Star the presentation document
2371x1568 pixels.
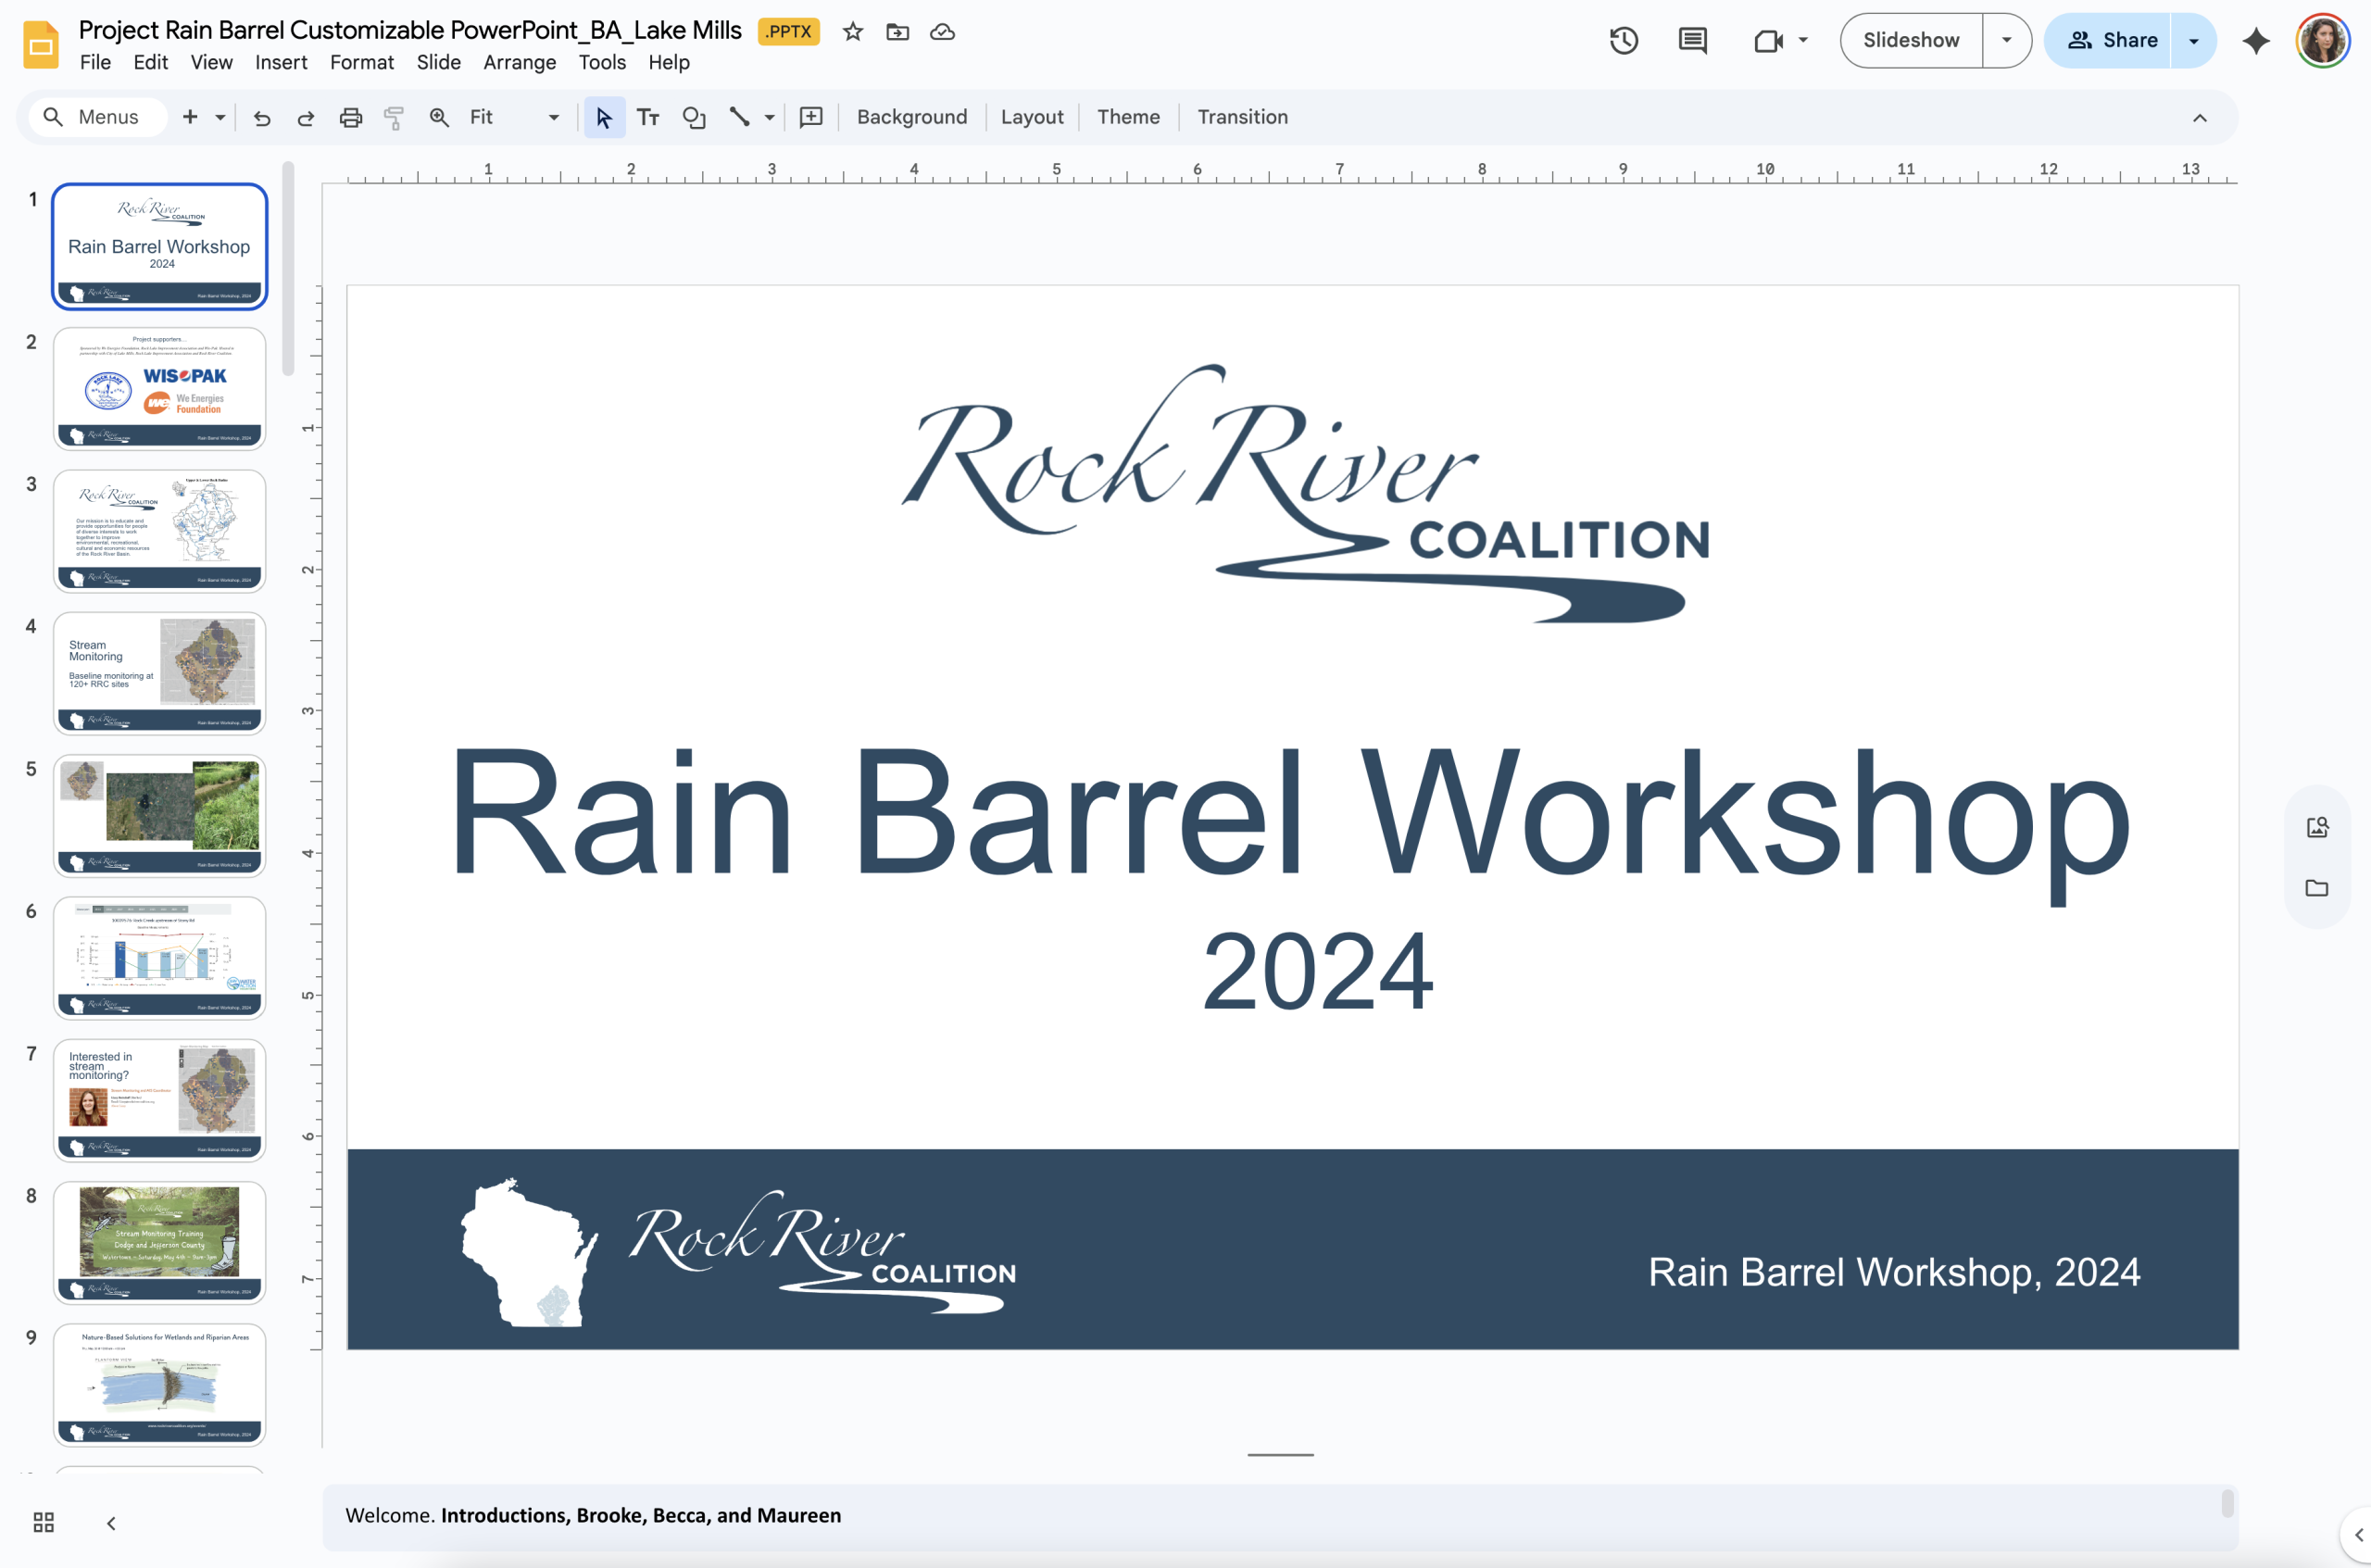[852, 32]
